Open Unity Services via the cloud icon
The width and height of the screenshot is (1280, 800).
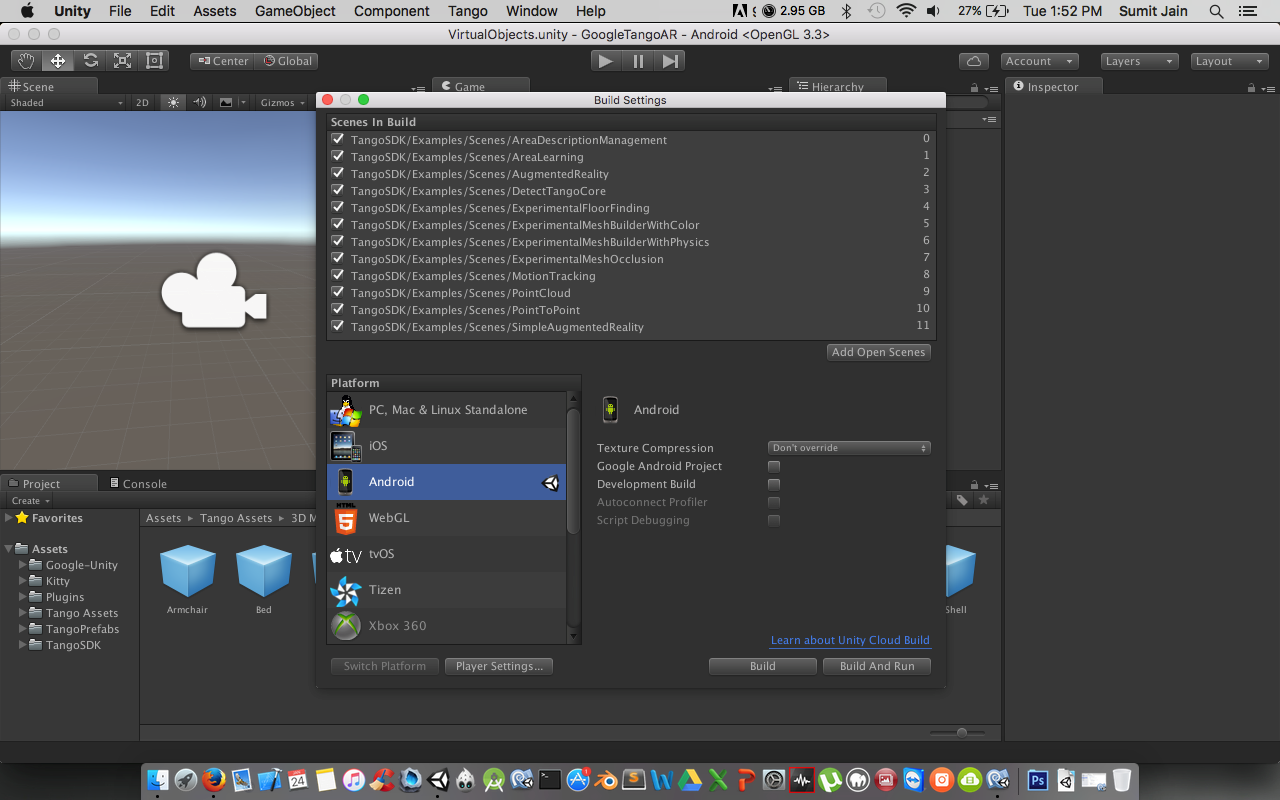coord(974,61)
